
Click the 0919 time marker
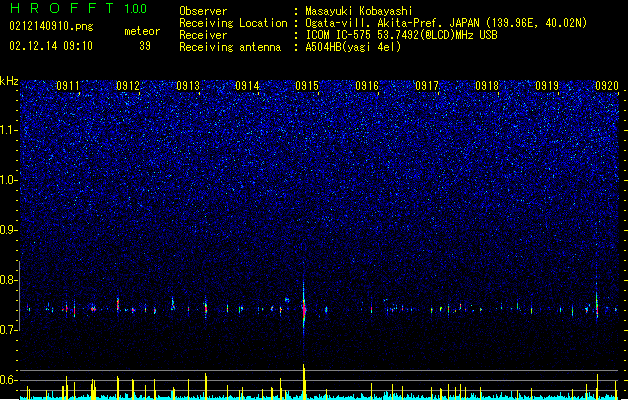click(x=547, y=86)
